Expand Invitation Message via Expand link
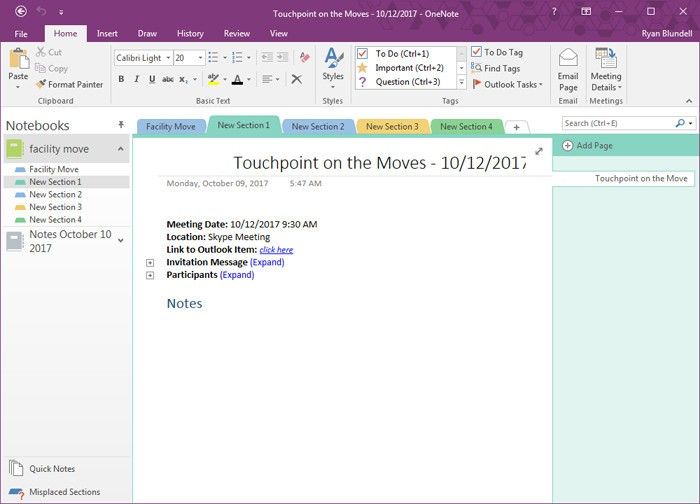 (x=267, y=262)
